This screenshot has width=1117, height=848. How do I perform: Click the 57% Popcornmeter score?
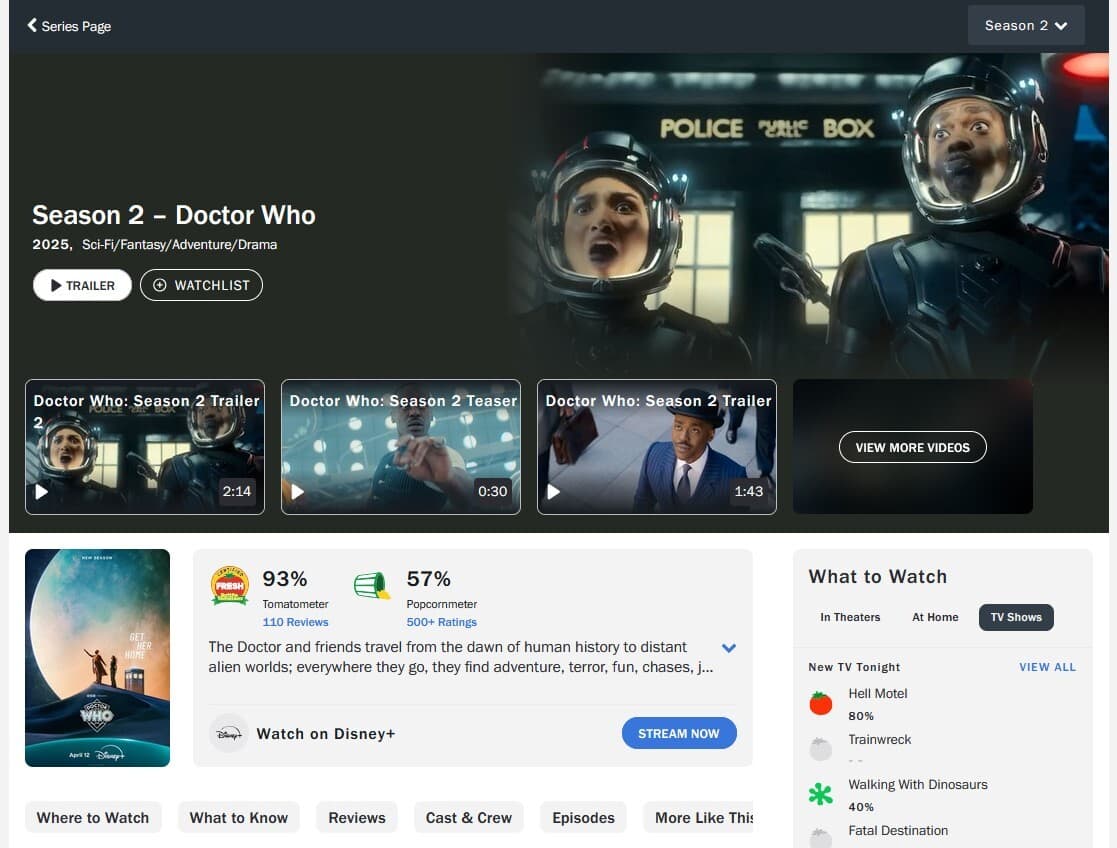point(428,579)
